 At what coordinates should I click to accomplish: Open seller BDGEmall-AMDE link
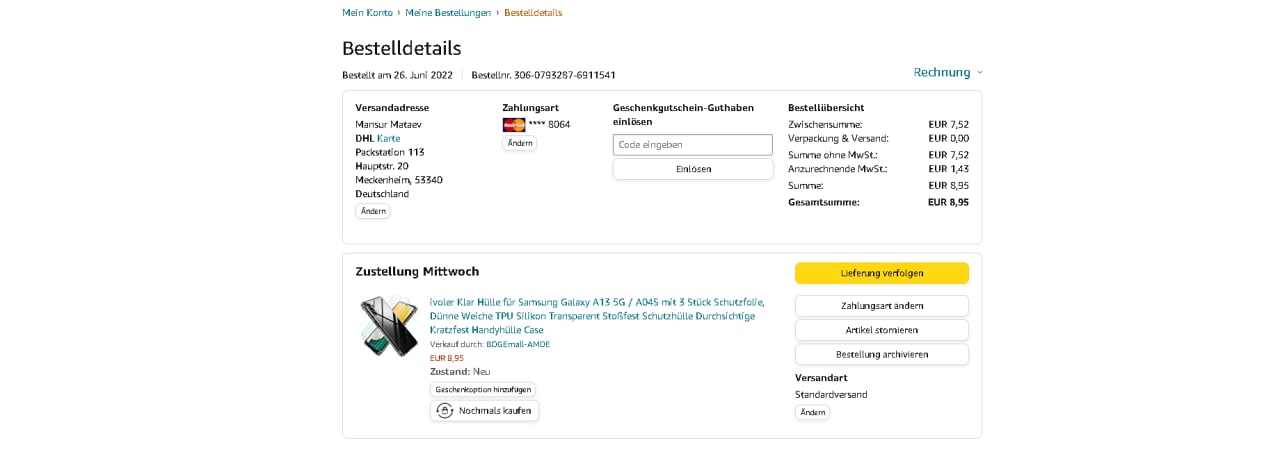518,344
